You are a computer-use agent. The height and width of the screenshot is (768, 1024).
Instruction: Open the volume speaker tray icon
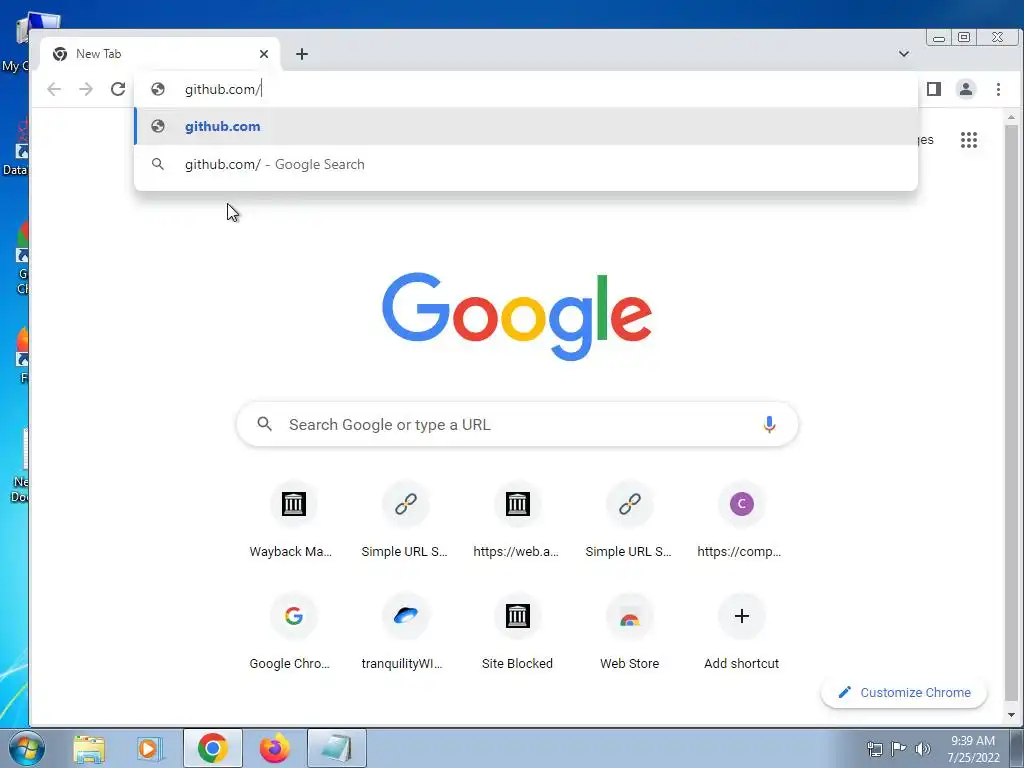point(922,748)
